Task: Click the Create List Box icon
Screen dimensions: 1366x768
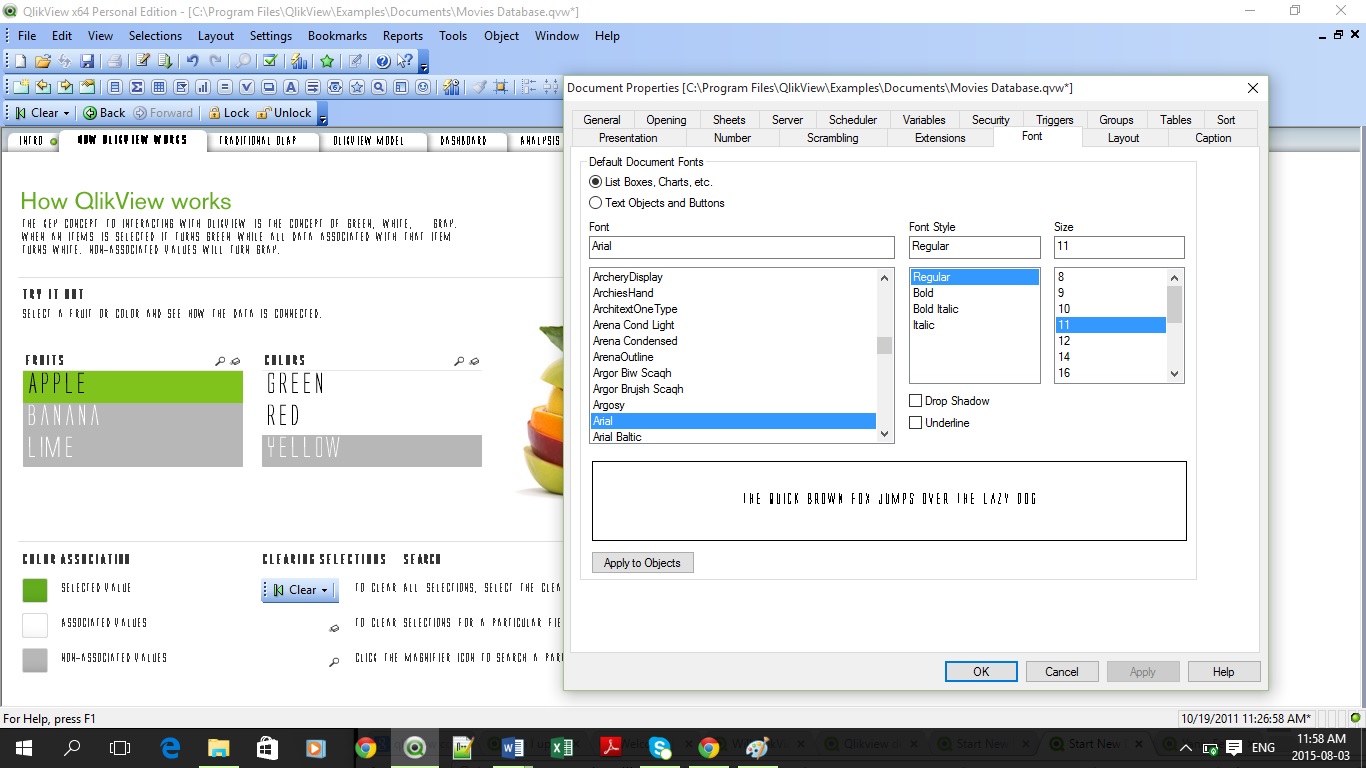Action: tap(115, 87)
